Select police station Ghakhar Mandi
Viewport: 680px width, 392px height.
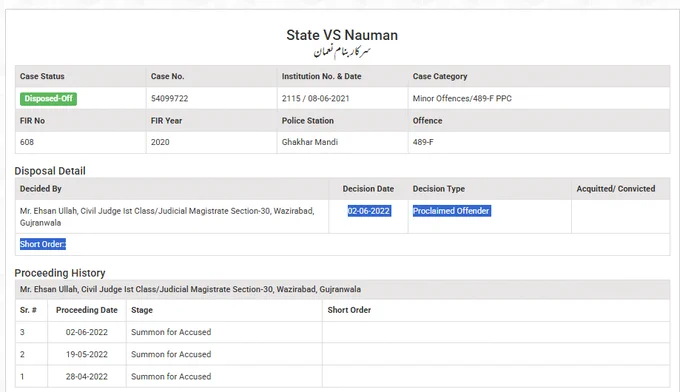coord(310,142)
